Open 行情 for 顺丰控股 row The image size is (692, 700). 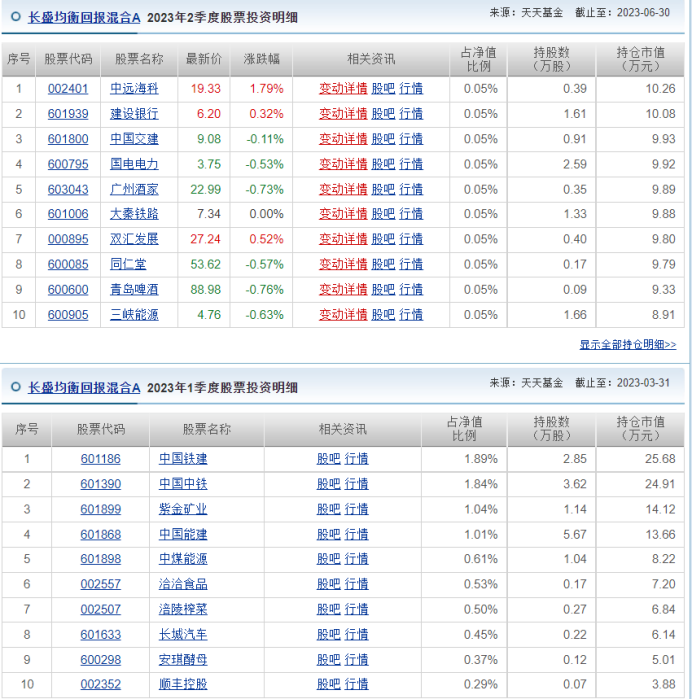pyautogui.click(x=356, y=684)
